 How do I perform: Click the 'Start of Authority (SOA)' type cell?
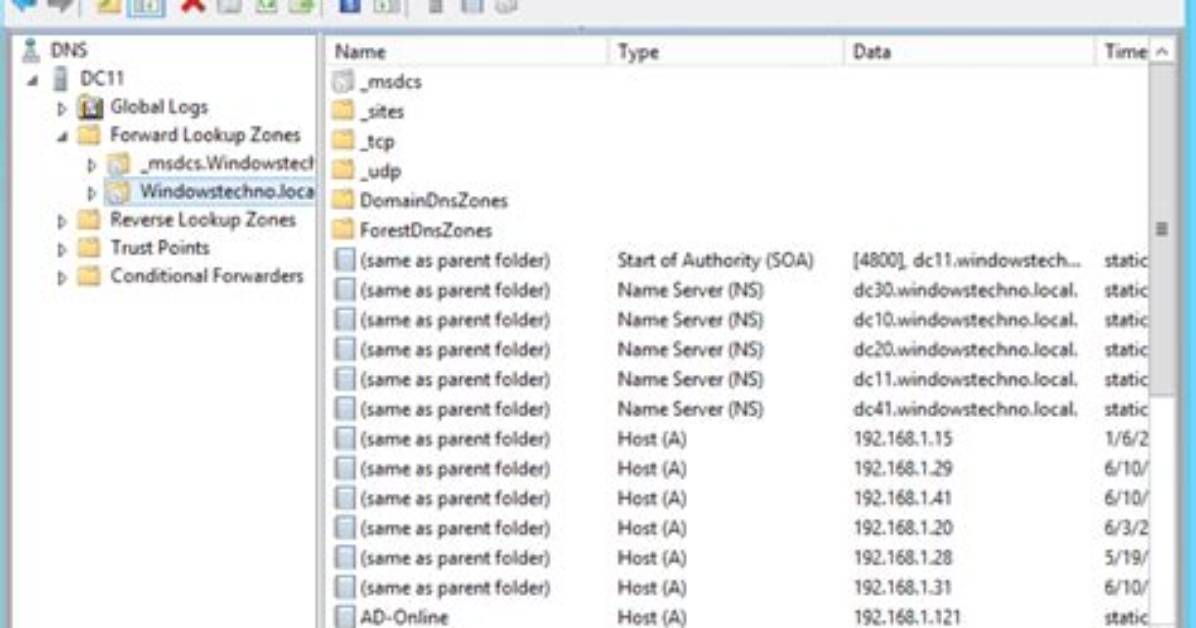715,260
